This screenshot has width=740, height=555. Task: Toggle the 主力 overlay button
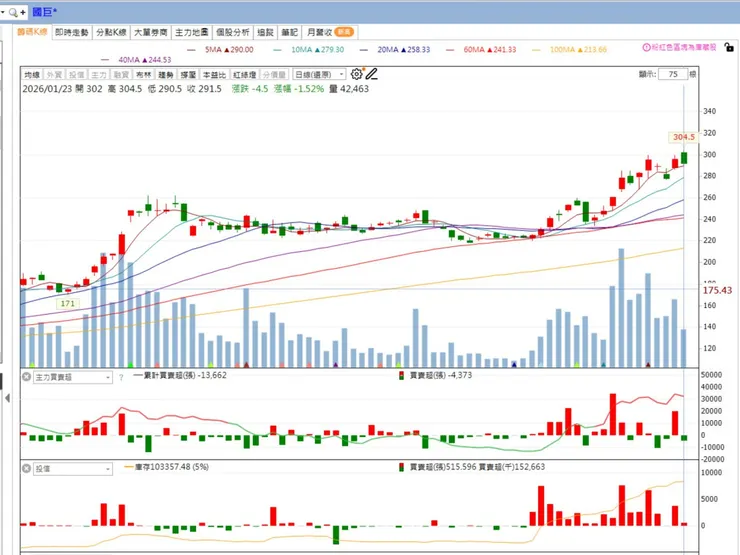tap(98, 75)
